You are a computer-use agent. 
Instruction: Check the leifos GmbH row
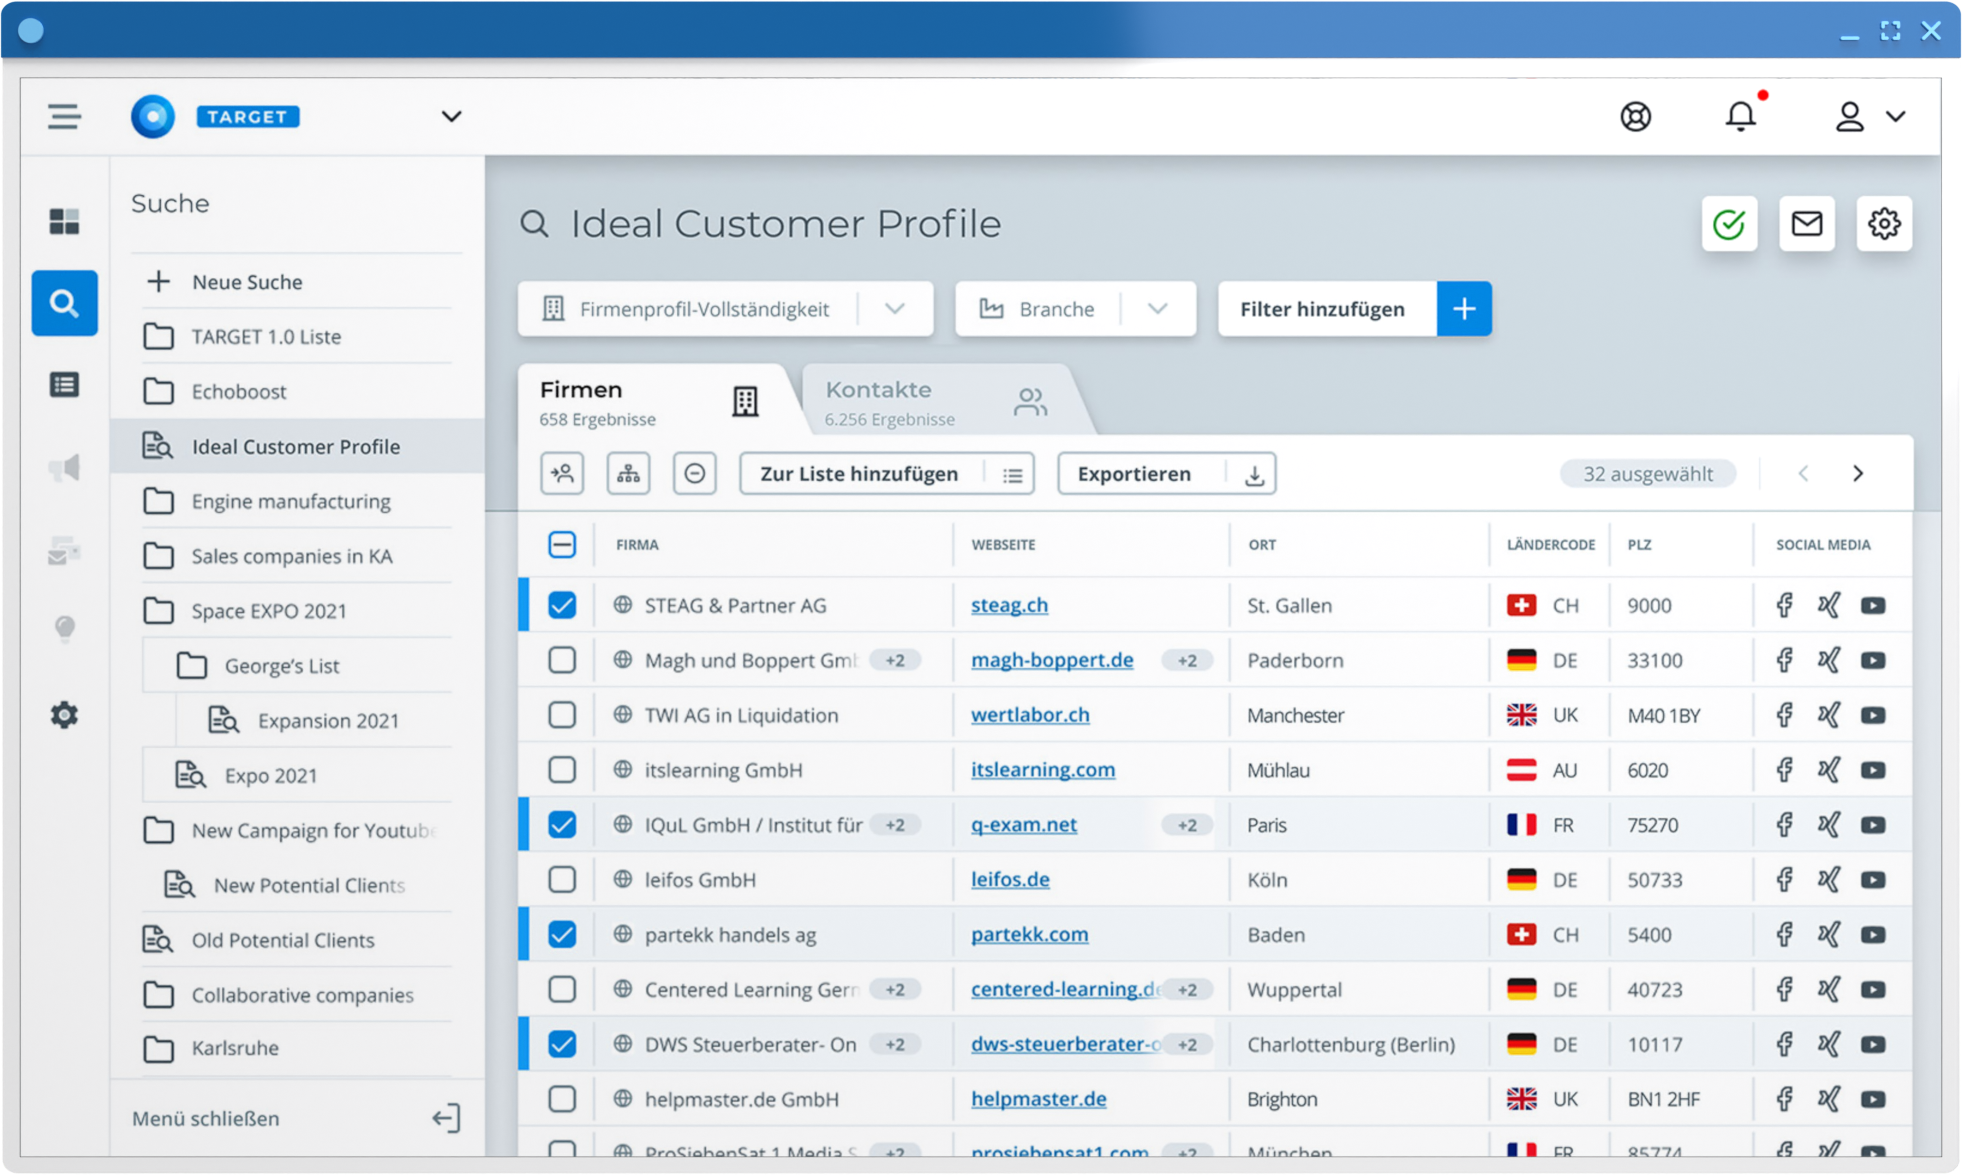tap(562, 879)
